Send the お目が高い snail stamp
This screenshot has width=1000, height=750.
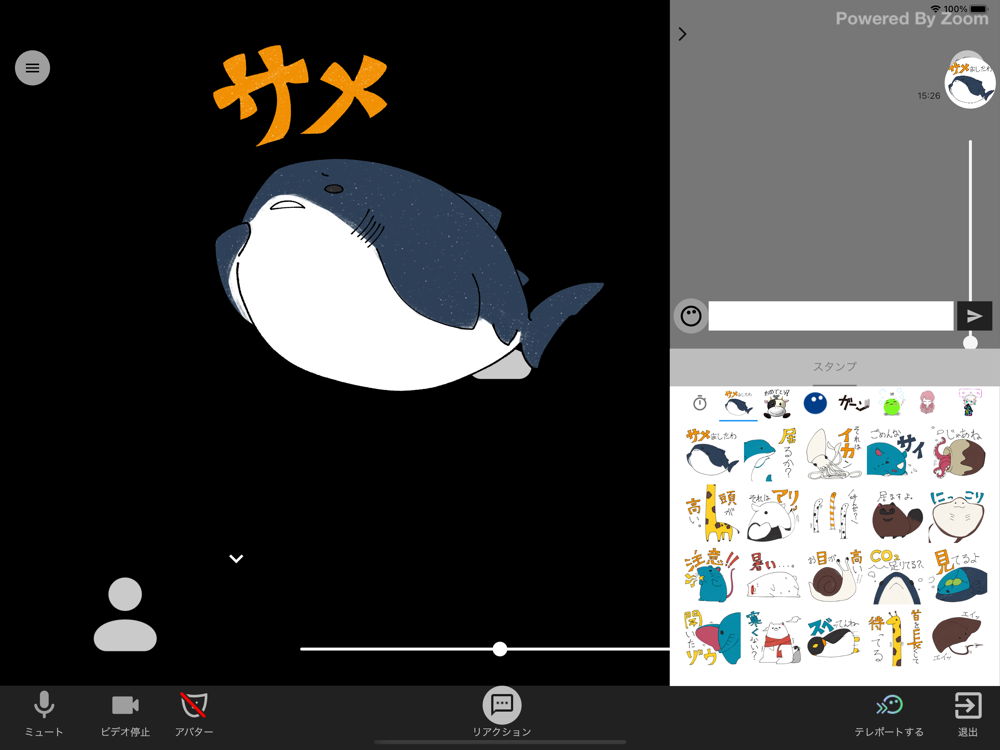[x=834, y=576]
